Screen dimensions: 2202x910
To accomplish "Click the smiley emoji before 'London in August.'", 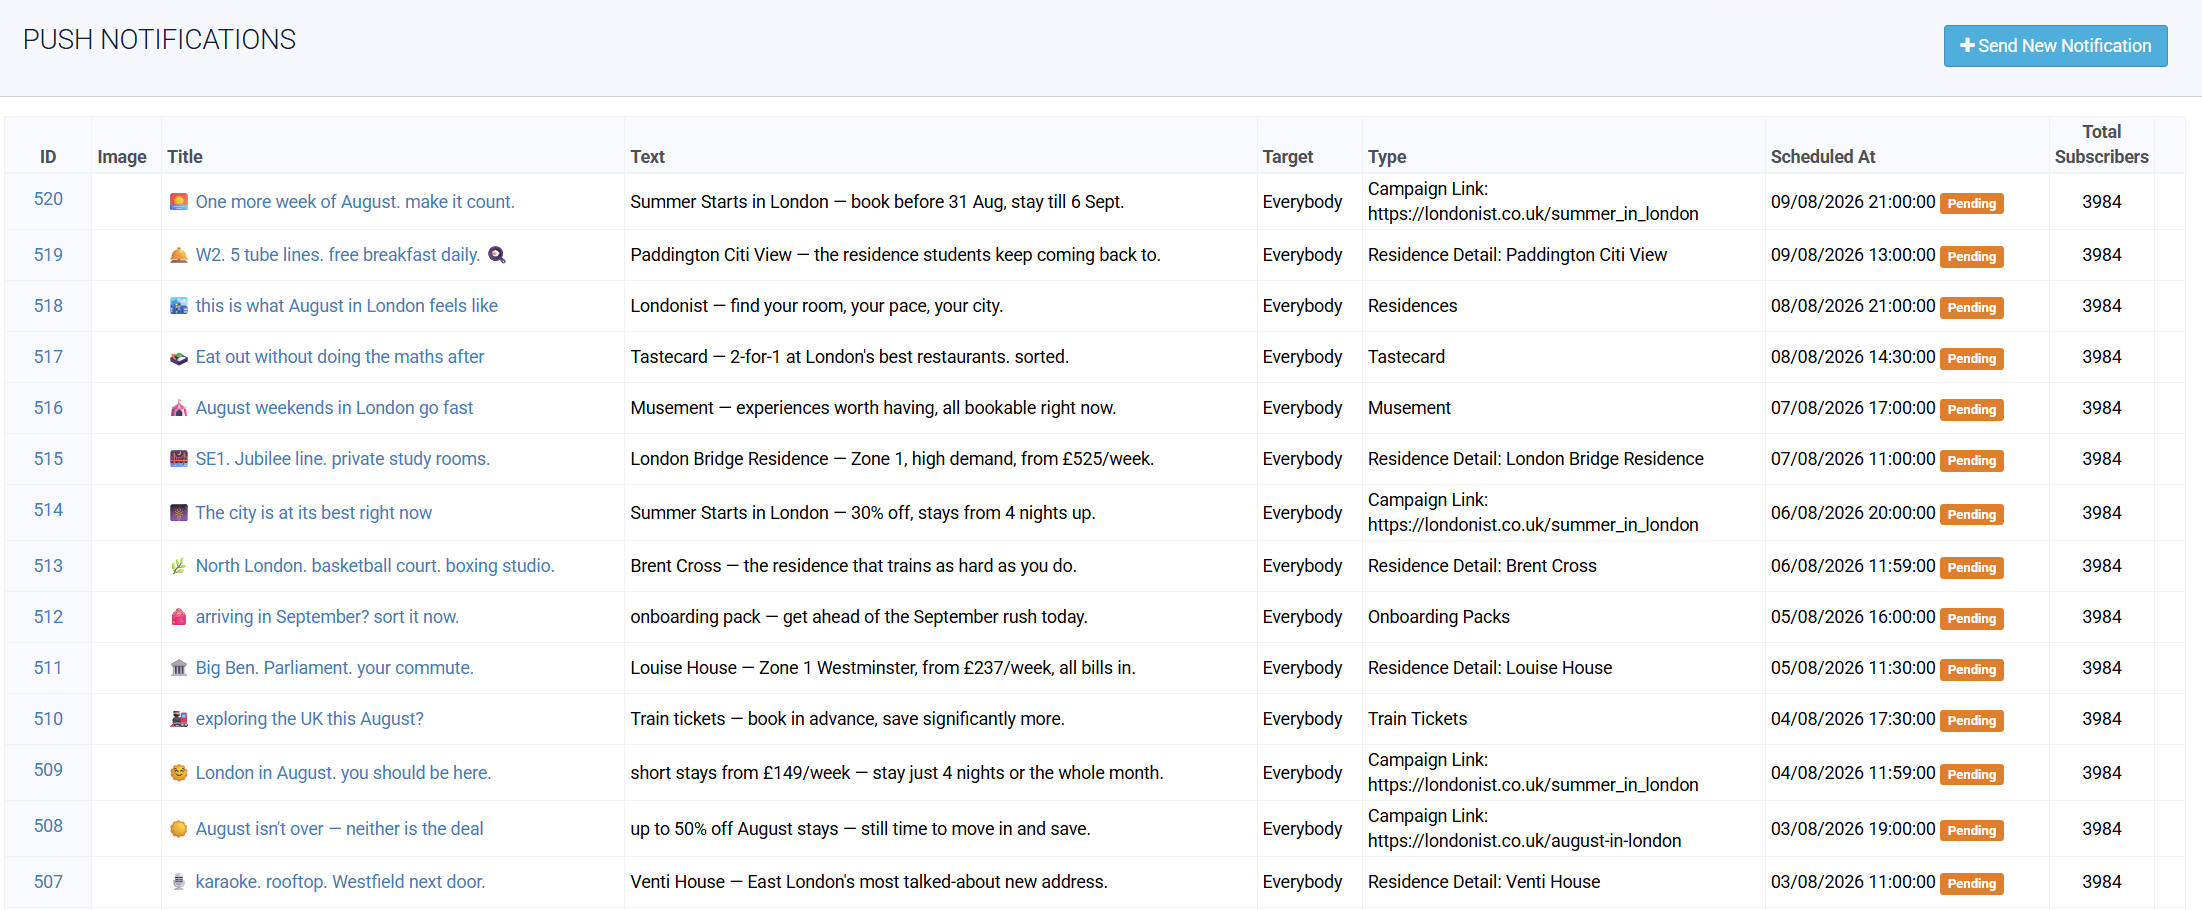I will (x=179, y=773).
